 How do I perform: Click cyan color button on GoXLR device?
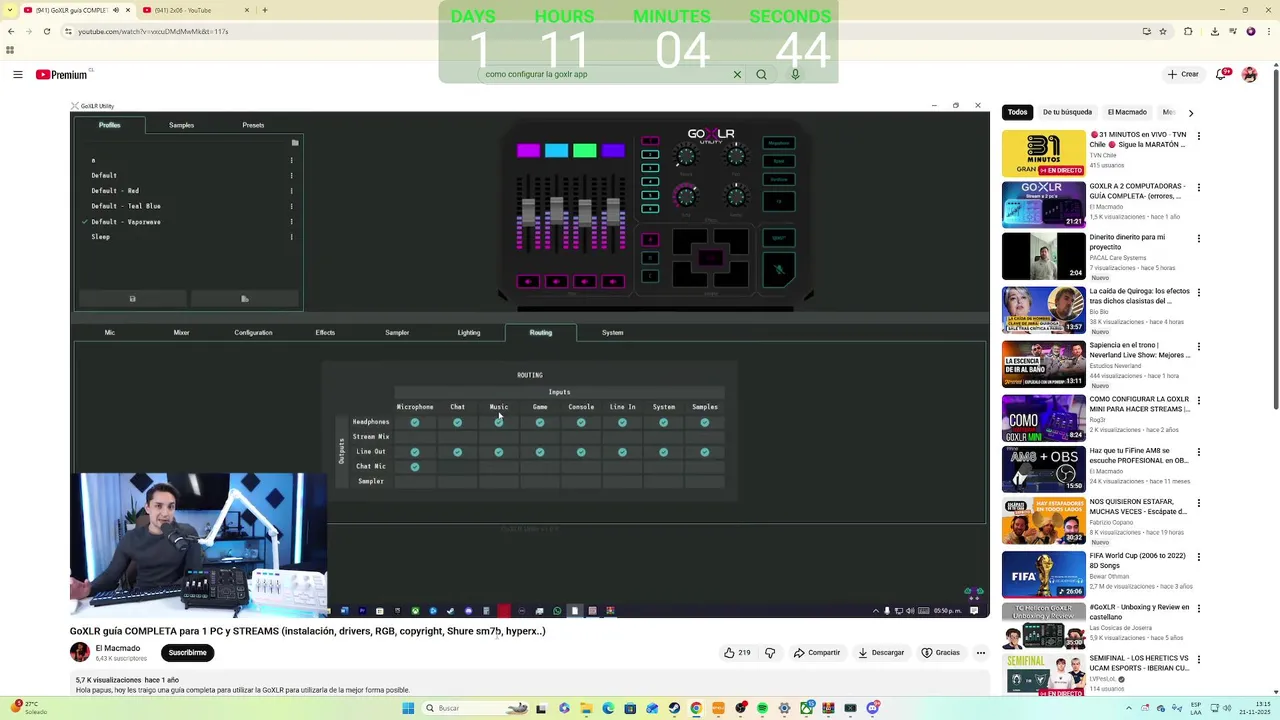(557, 151)
